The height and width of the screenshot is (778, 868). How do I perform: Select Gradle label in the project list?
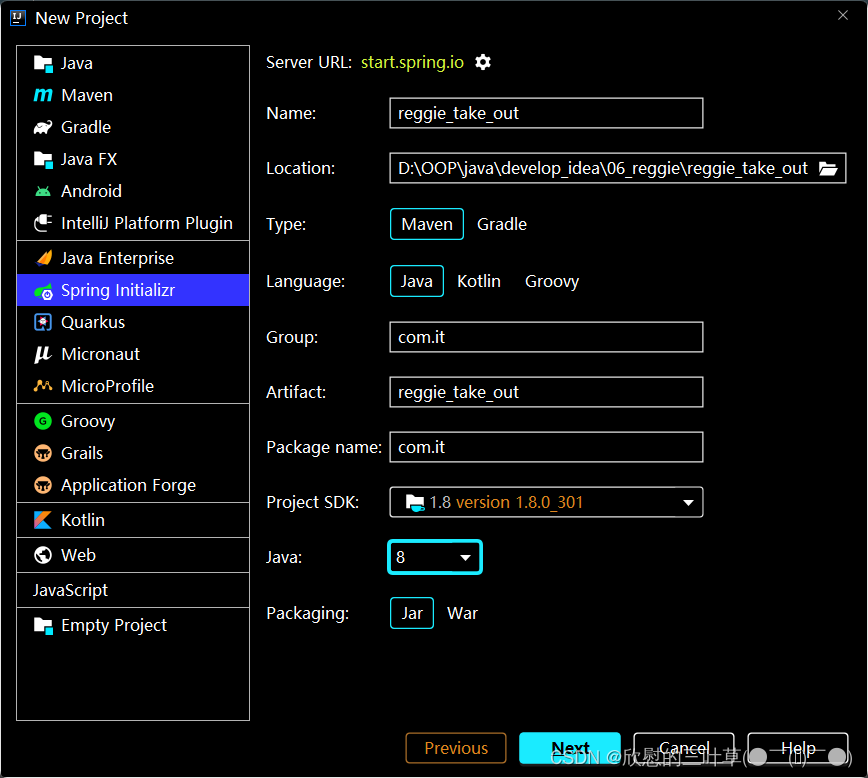click(86, 127)
